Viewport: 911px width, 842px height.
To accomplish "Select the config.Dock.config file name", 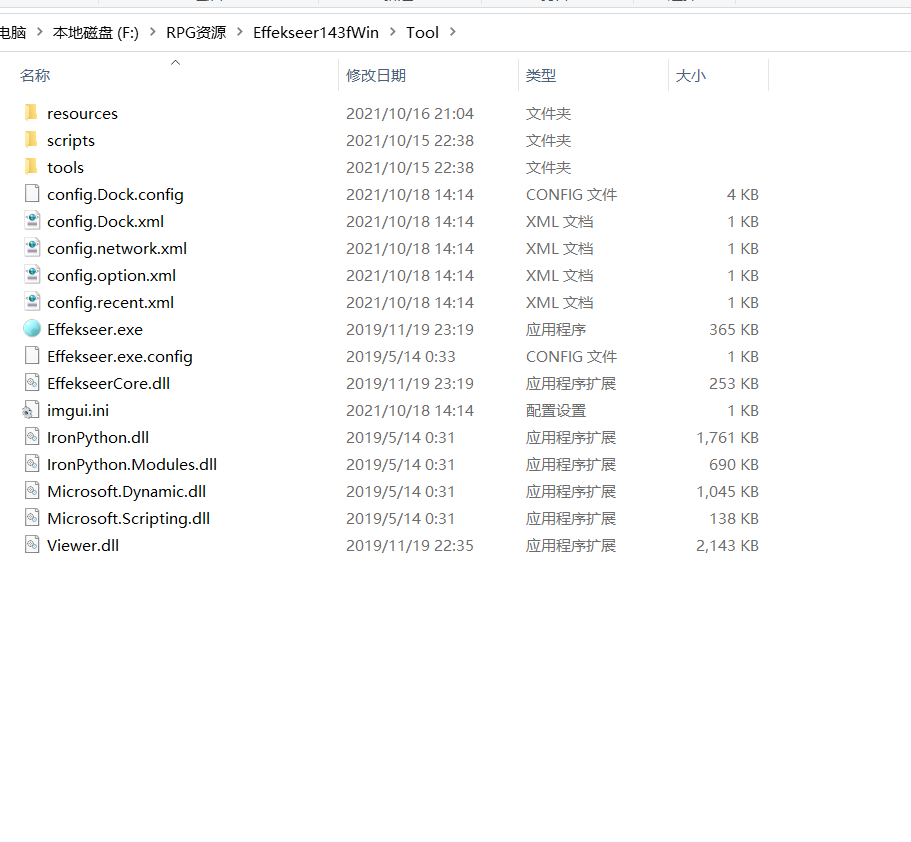I will coord(115,195).
